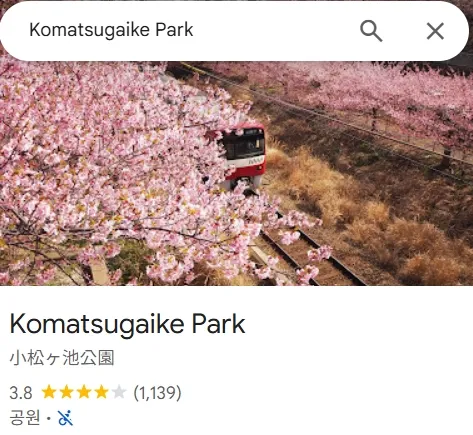Open the cherry blossom header photo
Image resolution: width=473 pixels, height=435 pixels.
[236, 173]
